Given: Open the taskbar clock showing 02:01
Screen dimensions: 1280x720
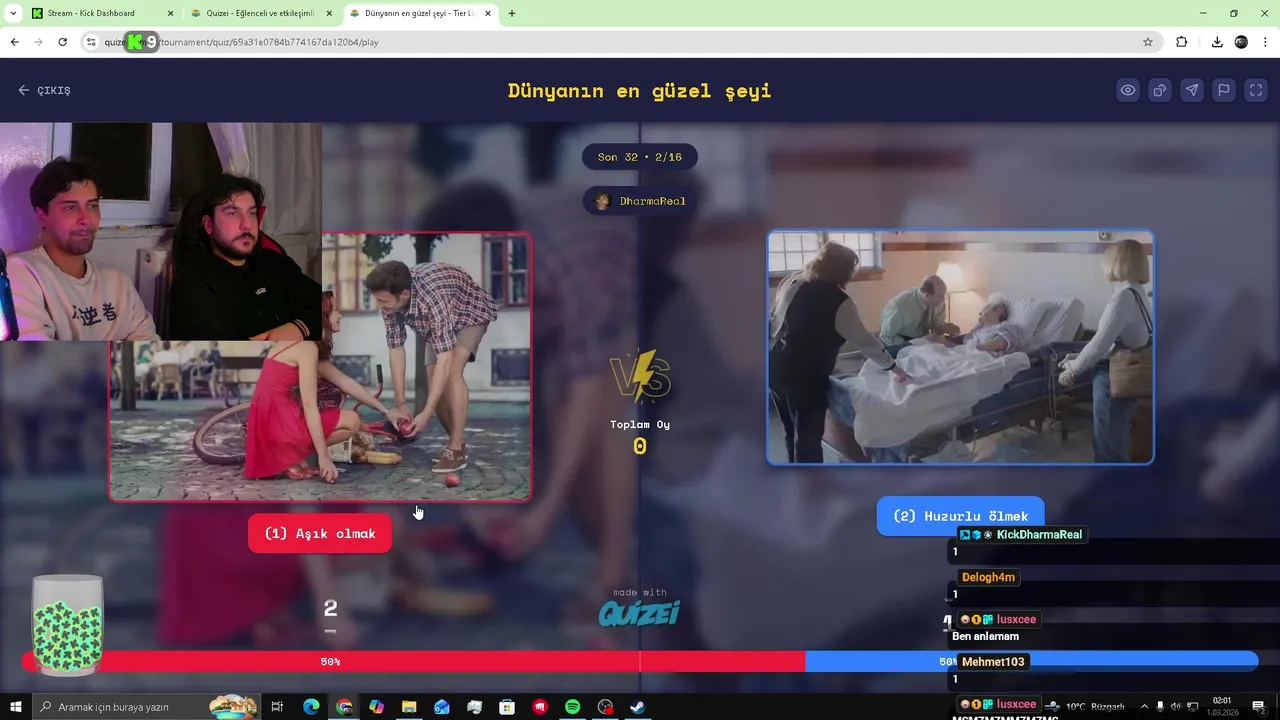Looking at the screenshot, I should click(x=1221, y=707).
